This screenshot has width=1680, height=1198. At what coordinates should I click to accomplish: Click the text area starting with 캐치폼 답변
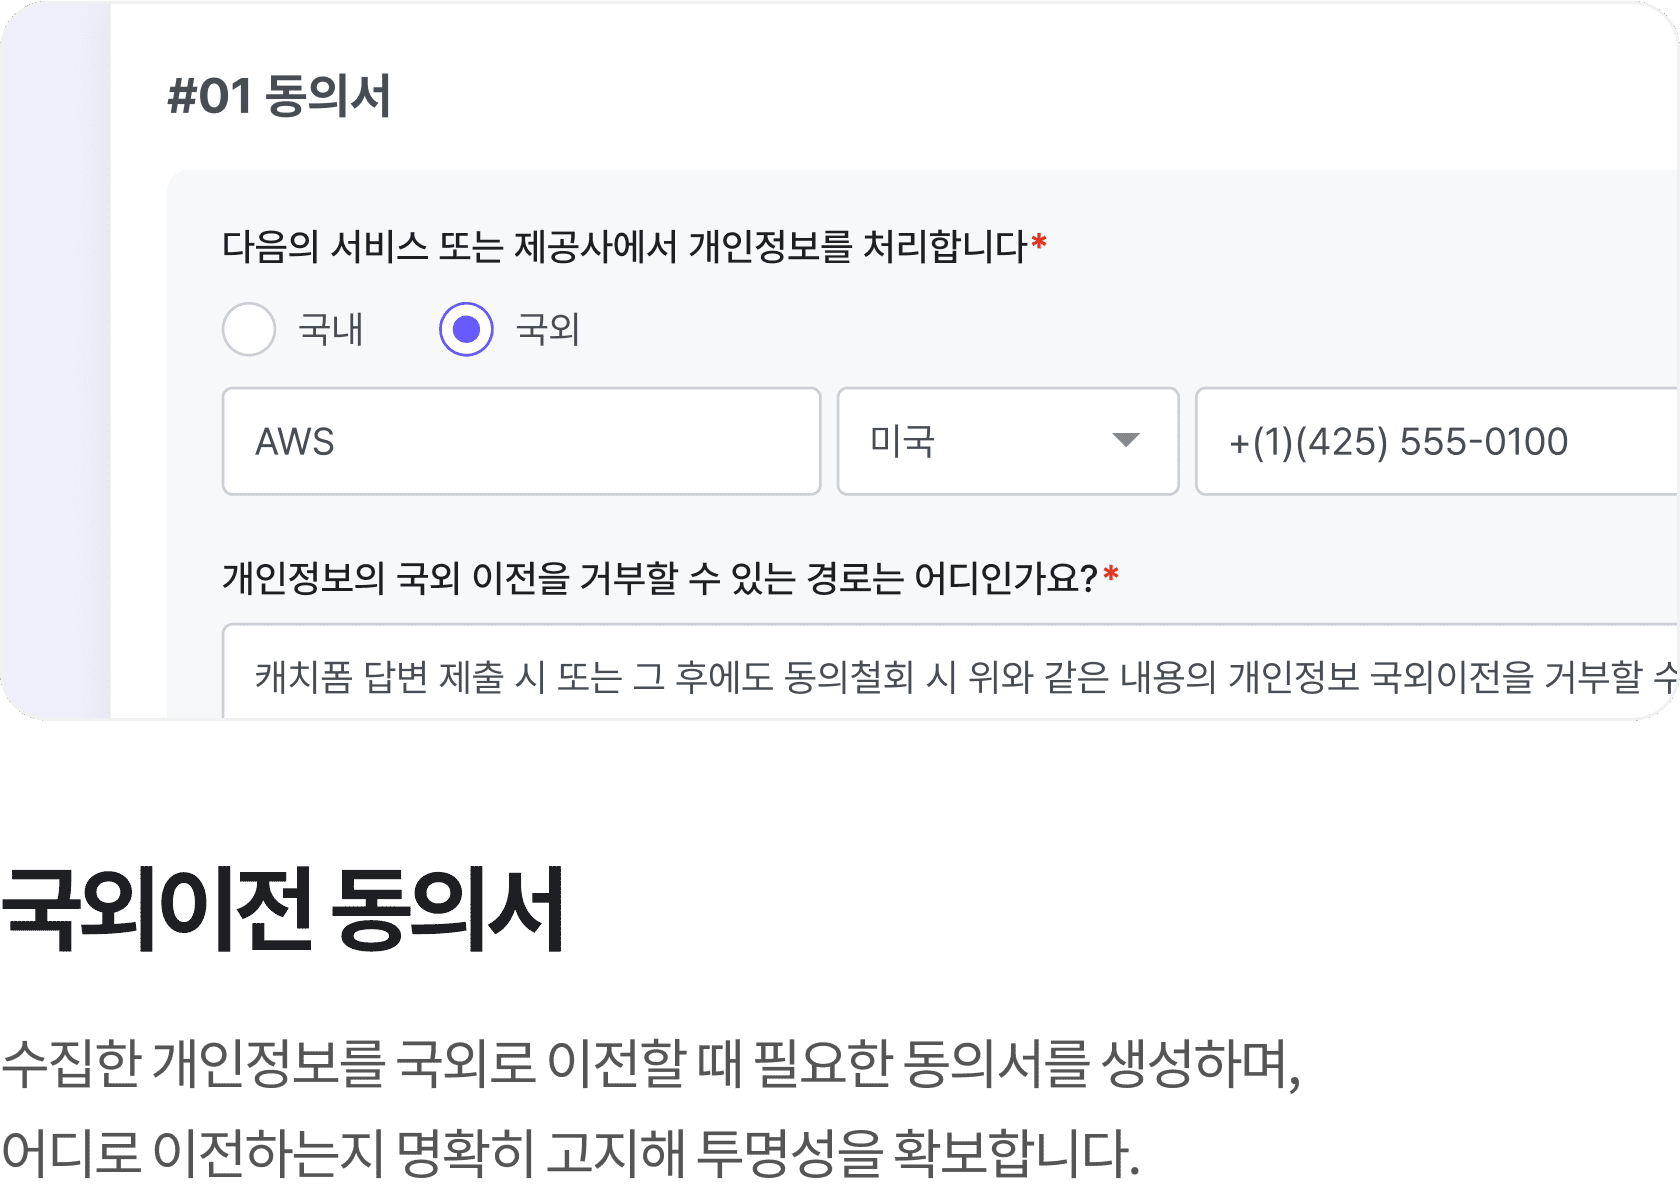[950, 671]
